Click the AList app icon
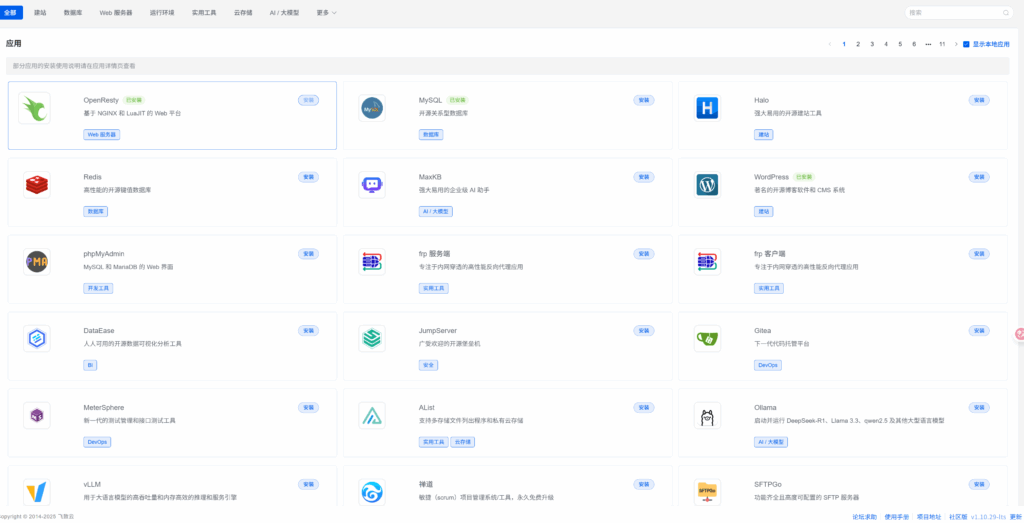This screenshot has height=523, width=1024. click(x=372, y=415)
